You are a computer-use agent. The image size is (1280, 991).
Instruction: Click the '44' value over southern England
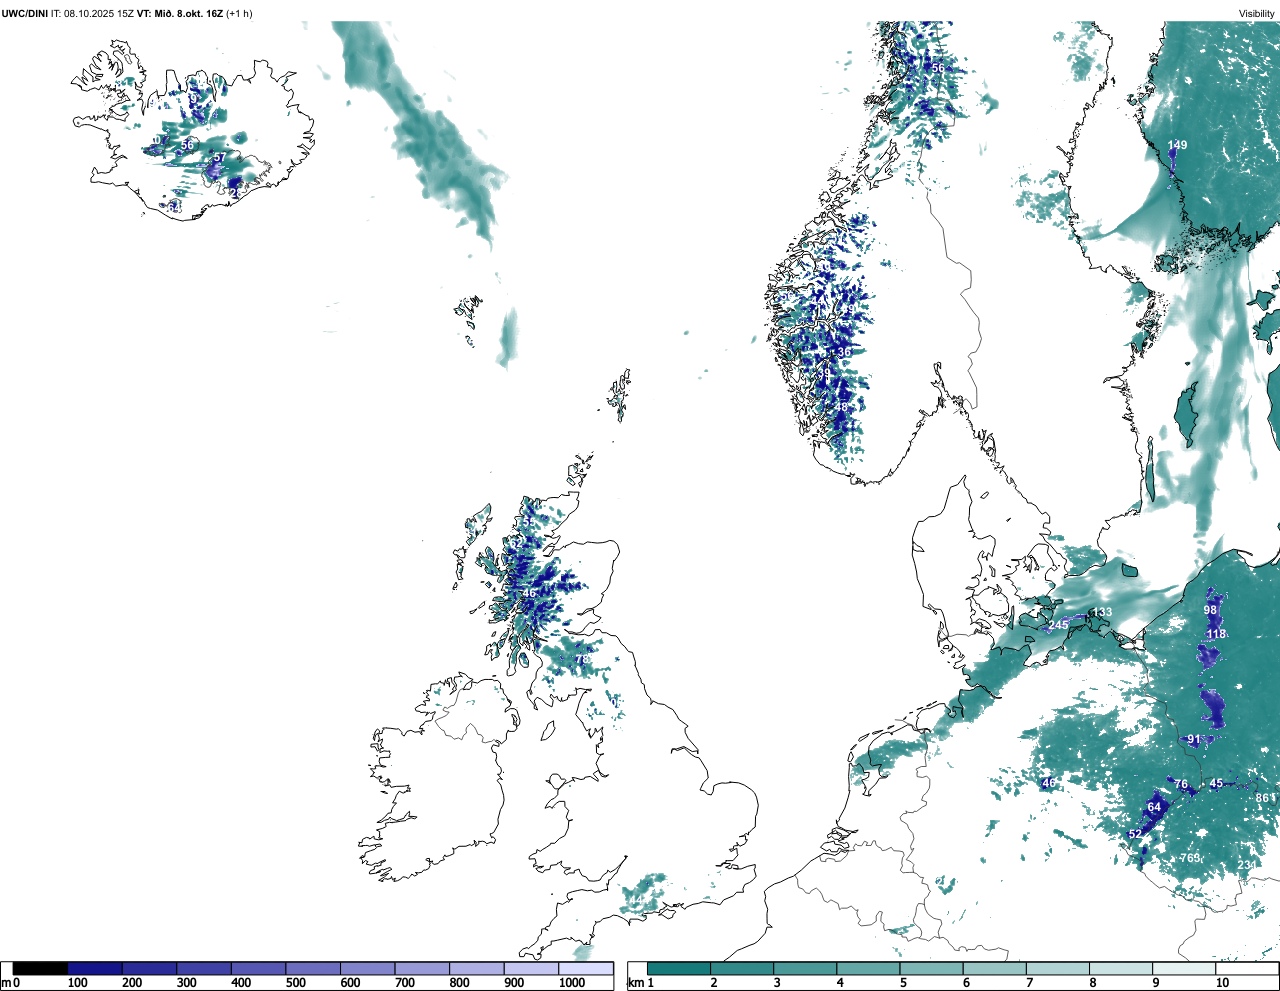coord(636,900)
